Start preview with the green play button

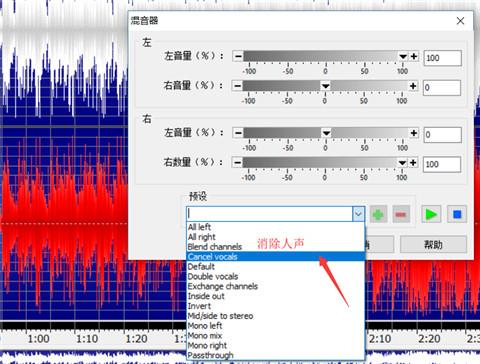pyautogui.click(x=431, y=214)
